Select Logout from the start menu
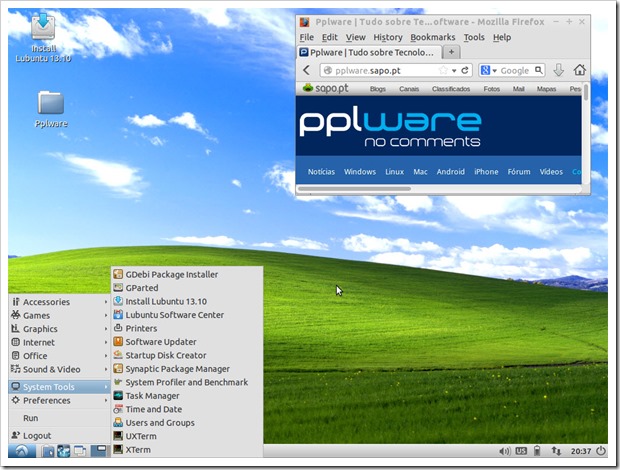620x470 pixels. click(59, 436)
